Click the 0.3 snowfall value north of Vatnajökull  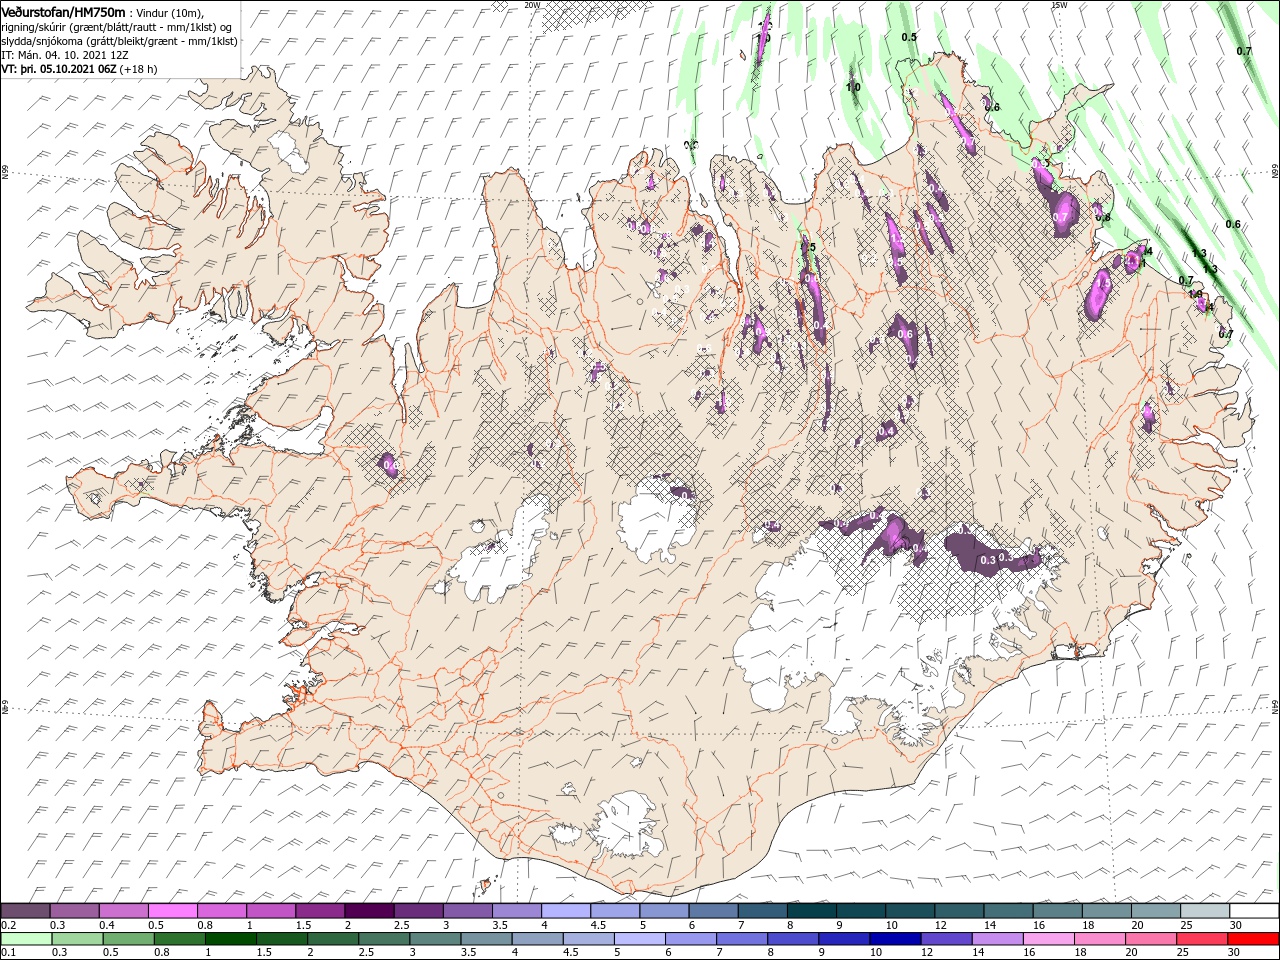pyautogui.click(x=988, y=560)
